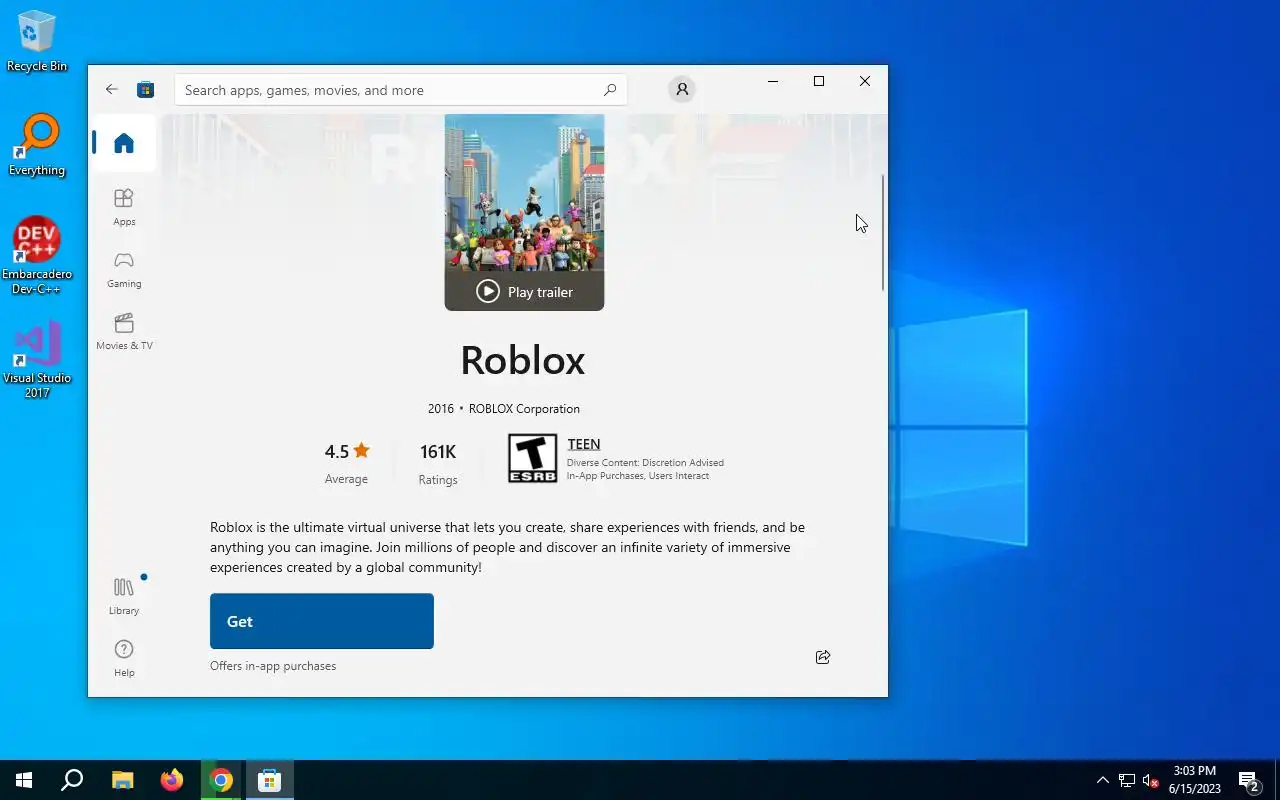The image size is (1280, 800).
Task: Click the muted volume tray icon
Action: click(1150, 780)
